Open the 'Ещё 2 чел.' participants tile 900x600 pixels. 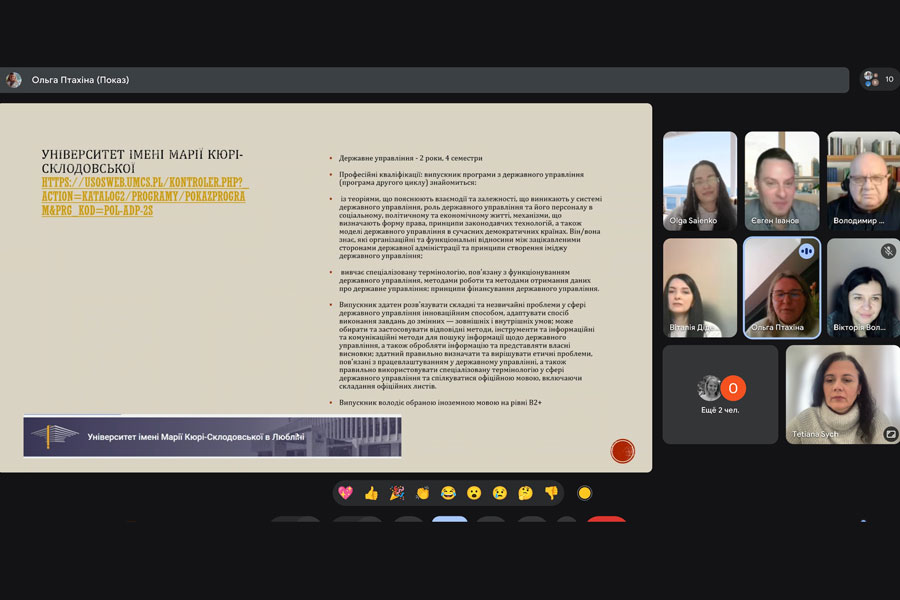[x=720, y=394]
